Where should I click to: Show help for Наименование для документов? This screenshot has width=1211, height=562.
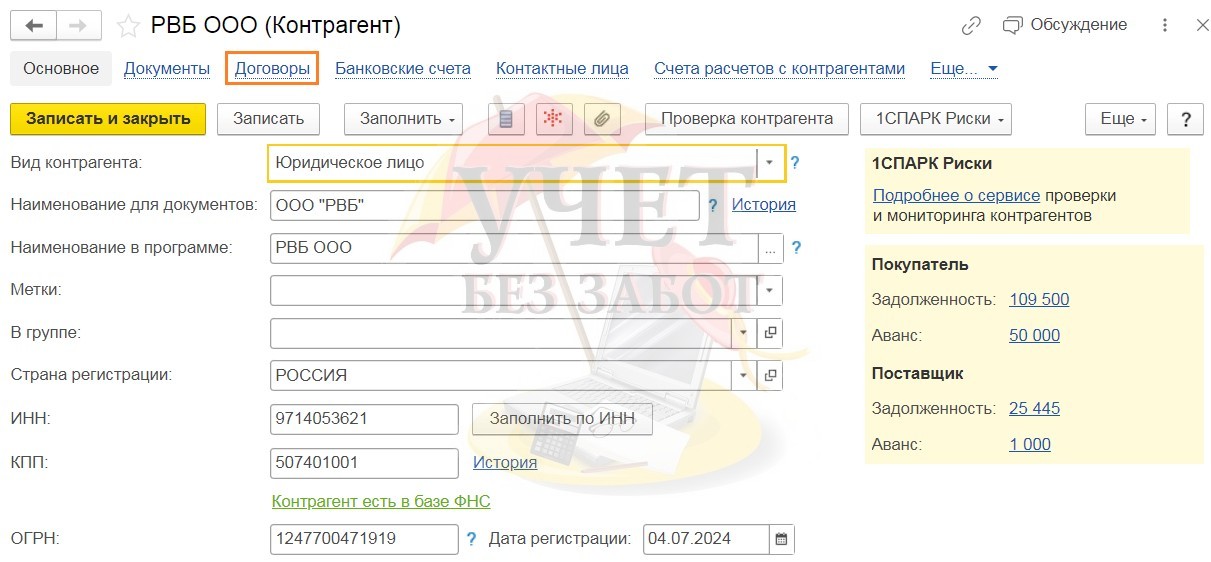[713, 205]
